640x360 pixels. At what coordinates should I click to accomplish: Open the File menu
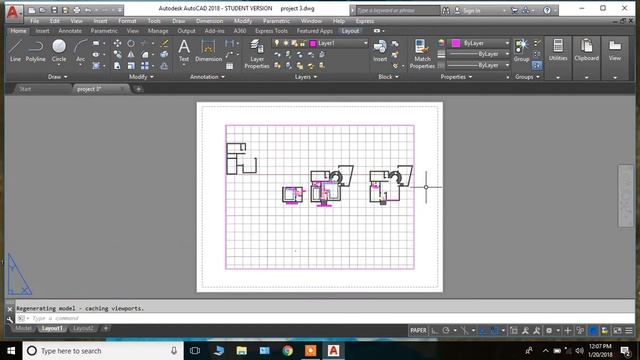(x=35, y=21)
